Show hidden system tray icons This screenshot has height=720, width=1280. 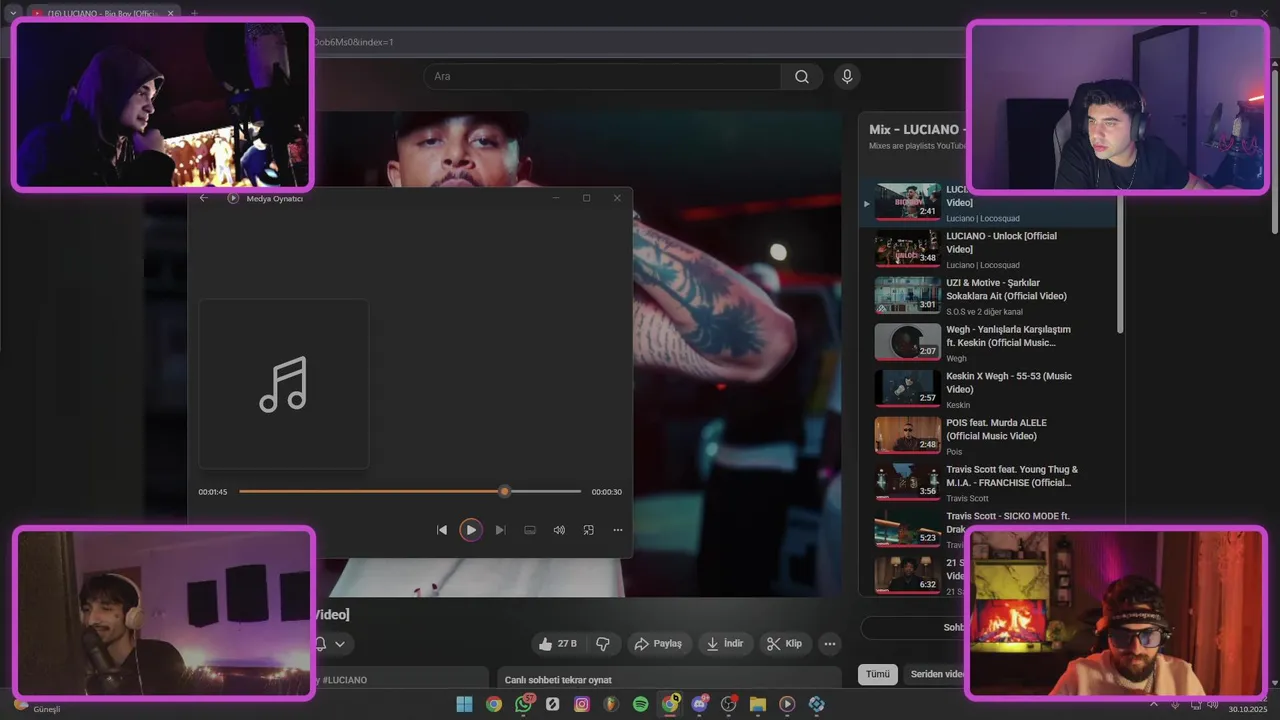(x=1156, y=704)
